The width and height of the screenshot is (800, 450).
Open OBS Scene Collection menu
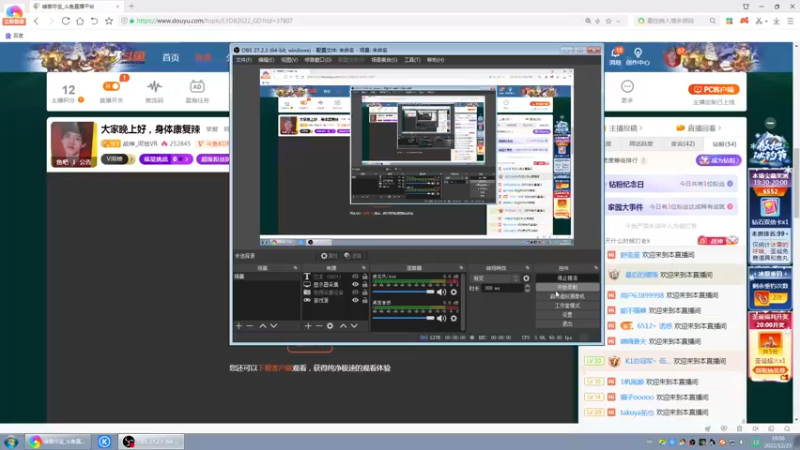click(384, 60)
